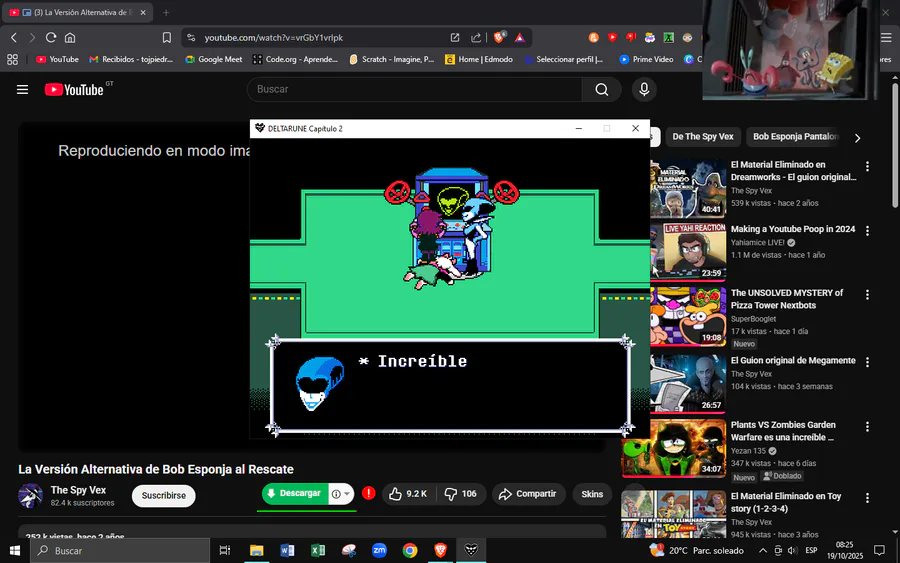Open the Google Meet bookmark
This screenshot has height=563, width=900.
click(214, 59)
